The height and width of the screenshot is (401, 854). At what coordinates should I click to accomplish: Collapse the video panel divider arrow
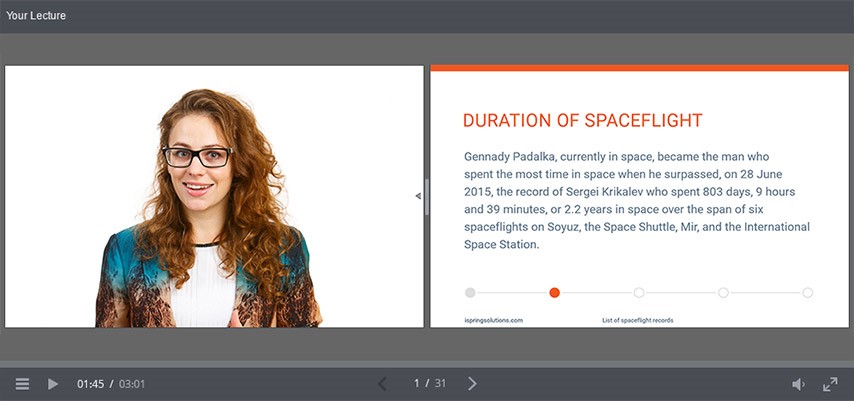point(418,196)
